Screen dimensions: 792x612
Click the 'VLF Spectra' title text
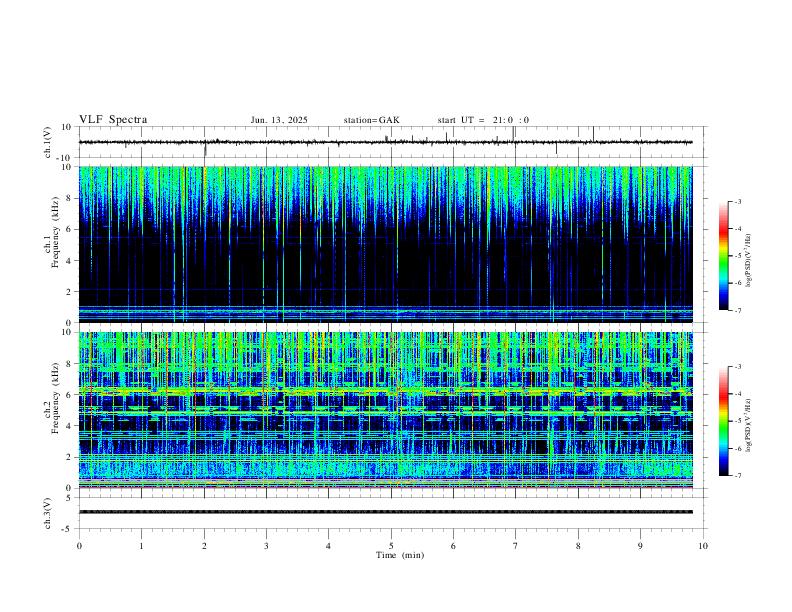tap(113, 120)
